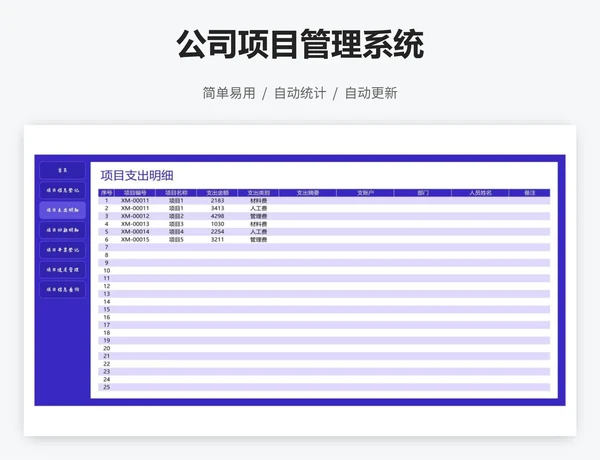Click the row number 15 cell
600x460 pixels.
(106, 309)
